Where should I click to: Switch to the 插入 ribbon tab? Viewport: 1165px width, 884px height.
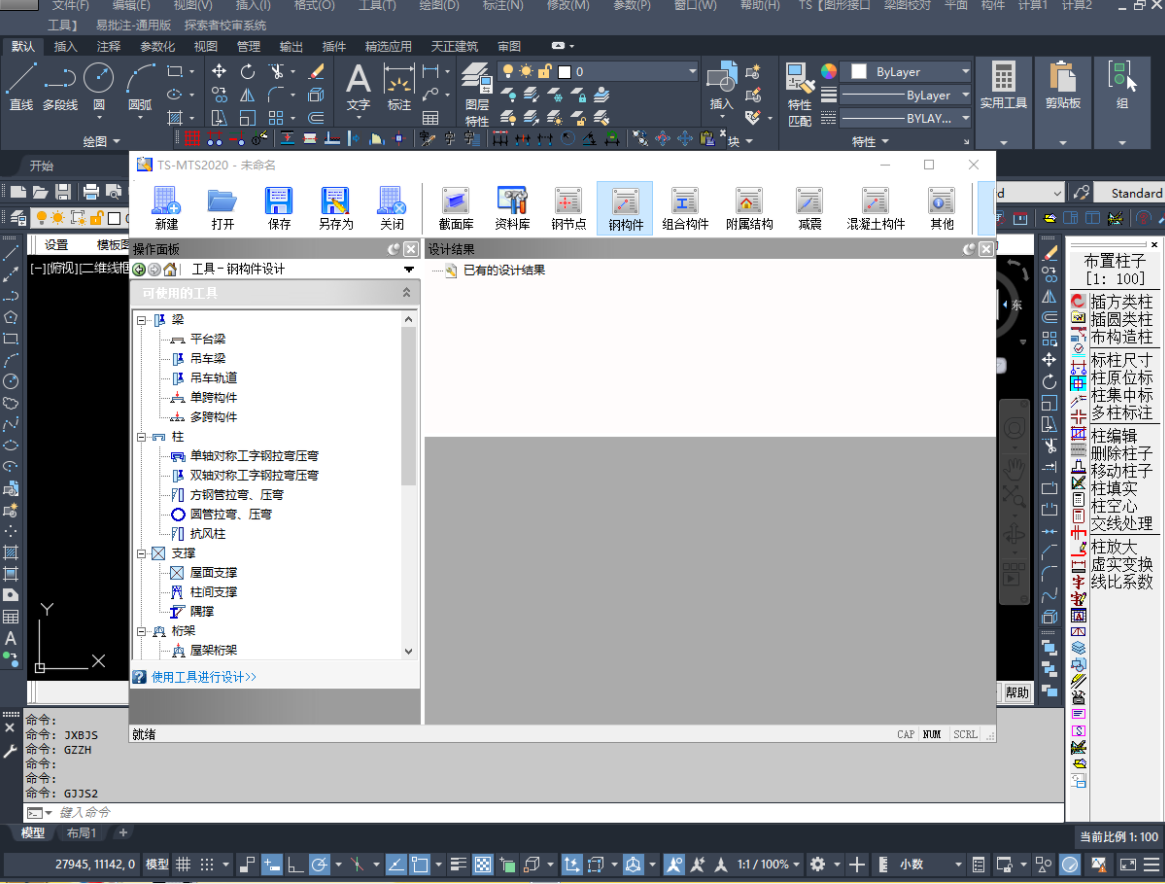point(65,46)
